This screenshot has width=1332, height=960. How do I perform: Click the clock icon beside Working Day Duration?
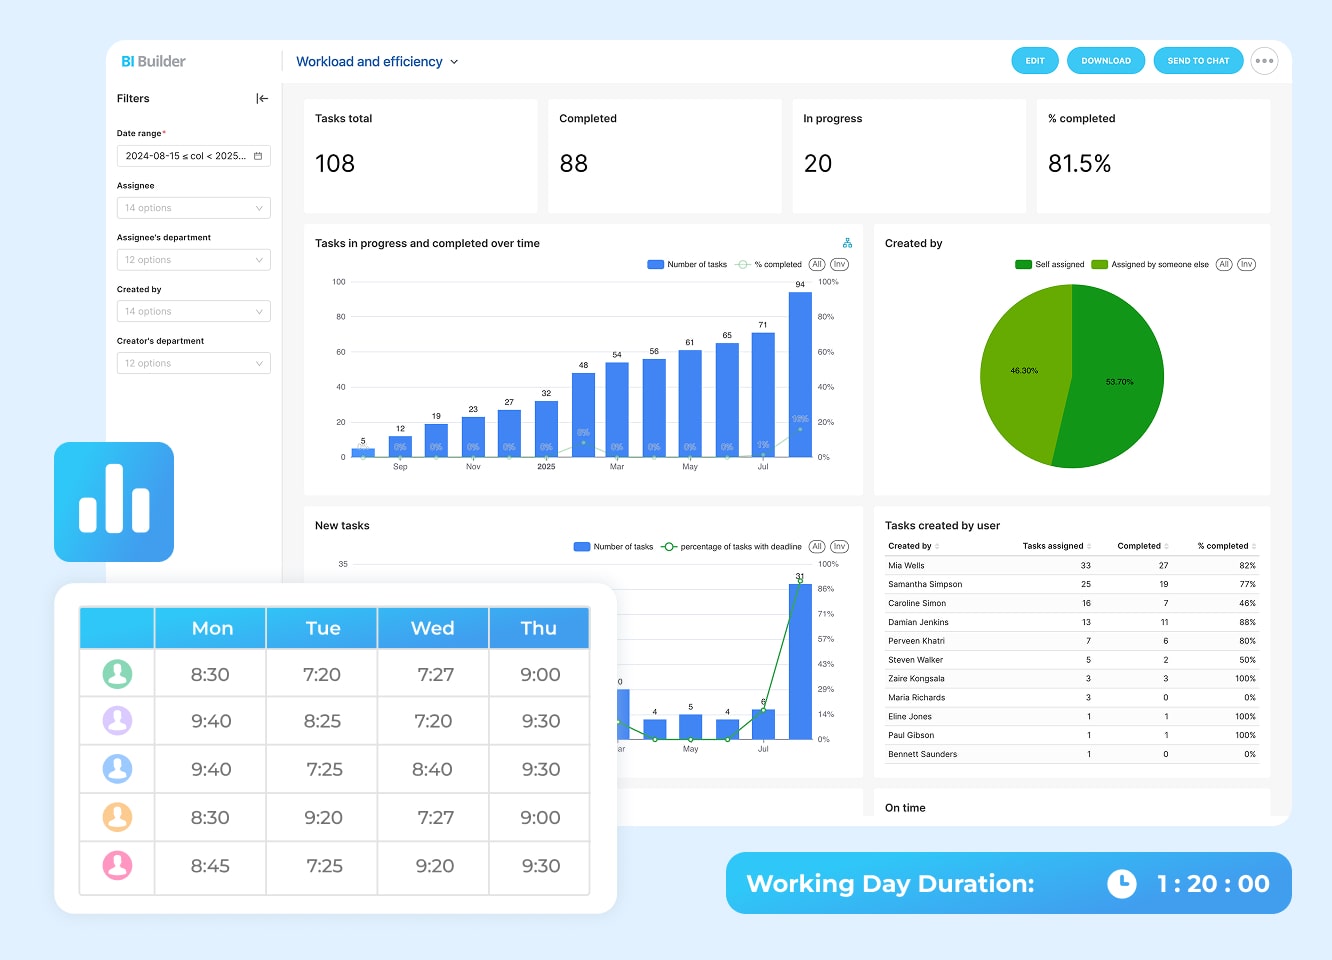(1121, 883)
